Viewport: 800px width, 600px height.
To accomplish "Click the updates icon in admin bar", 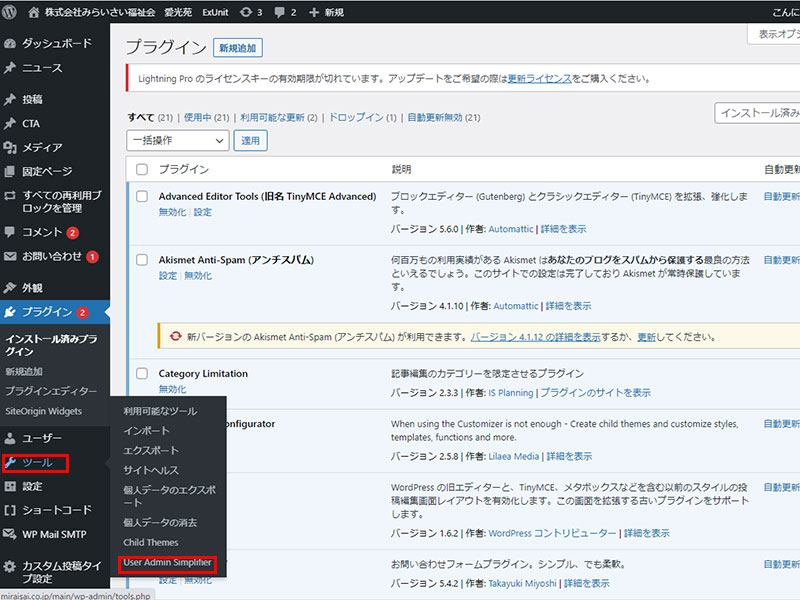I will [245, 12].
